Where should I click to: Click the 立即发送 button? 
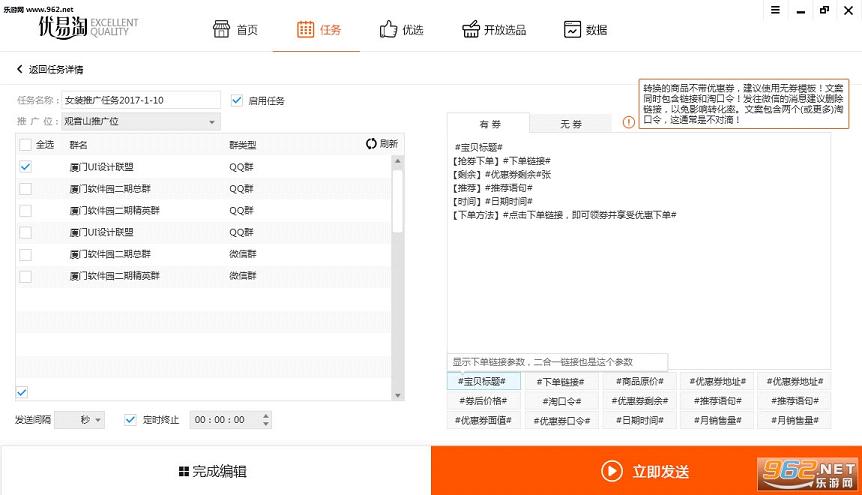pyautogui.click(x=646, y=471)
